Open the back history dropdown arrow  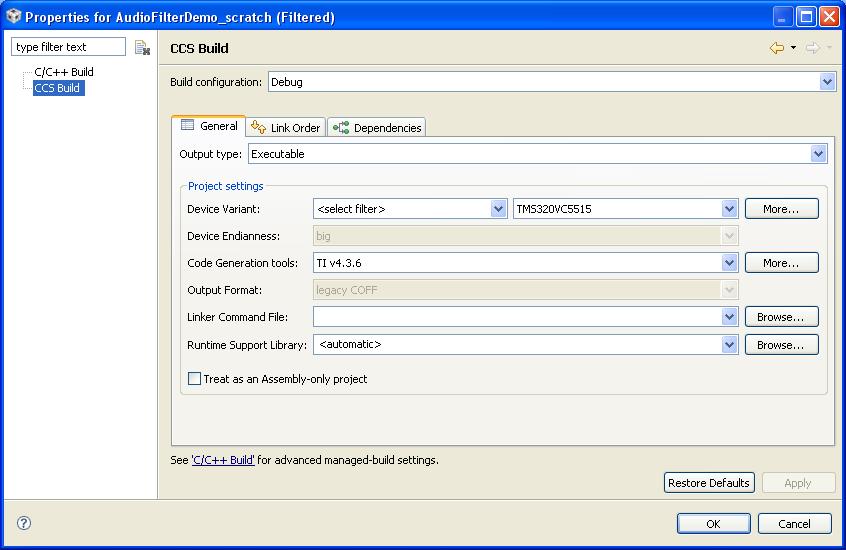(793, 48)
